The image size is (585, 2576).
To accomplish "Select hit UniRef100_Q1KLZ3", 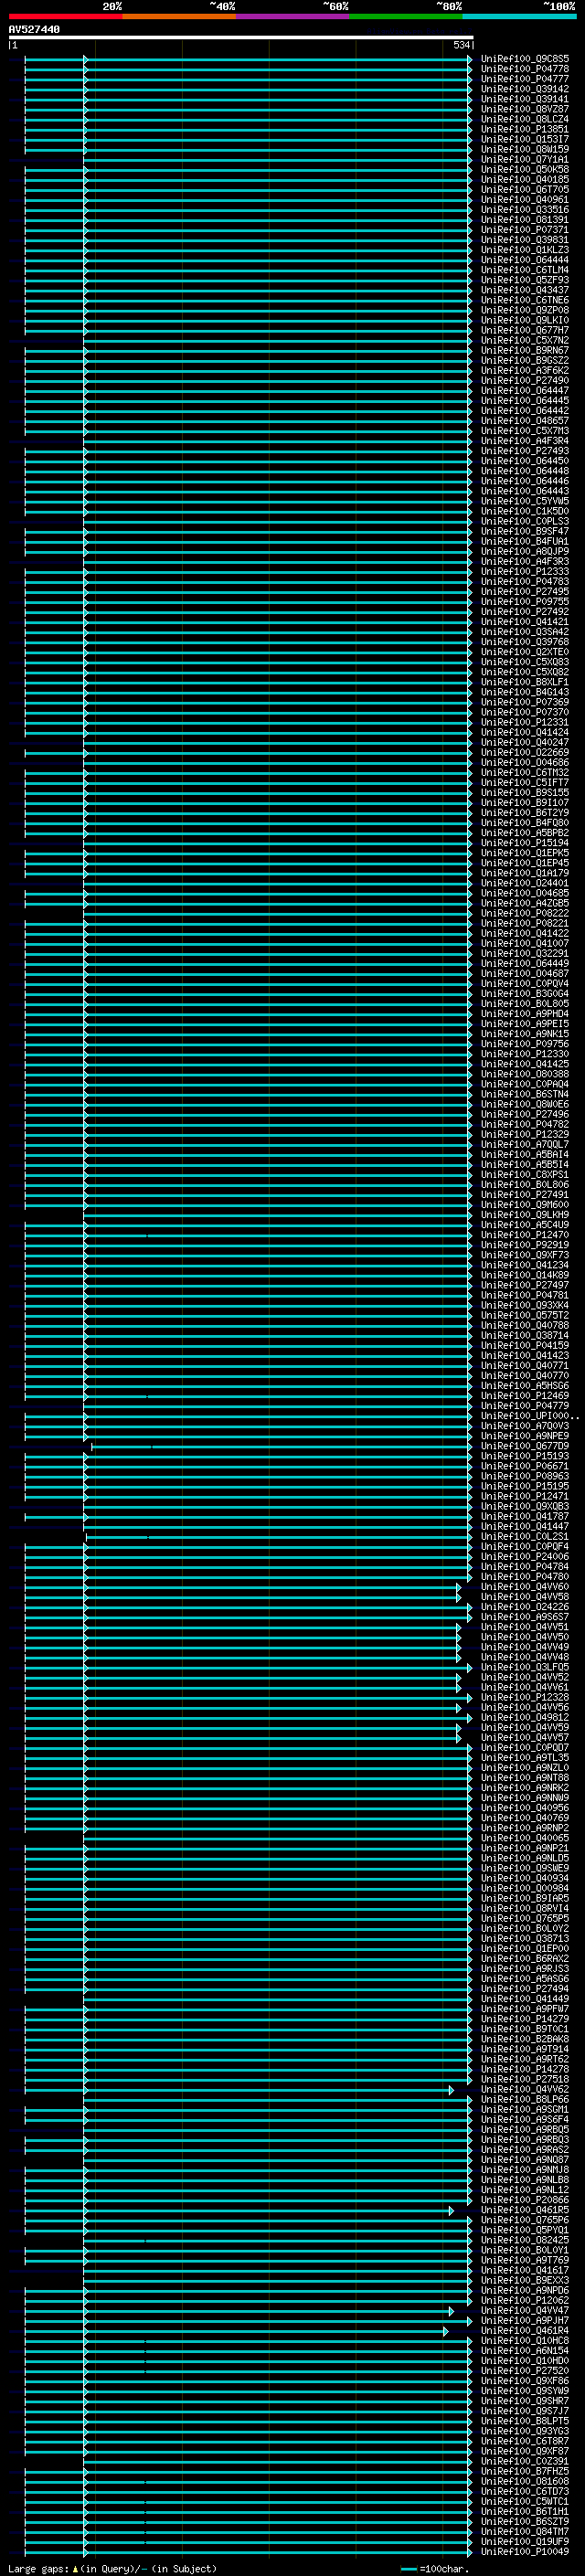I will tap(525, 250).
